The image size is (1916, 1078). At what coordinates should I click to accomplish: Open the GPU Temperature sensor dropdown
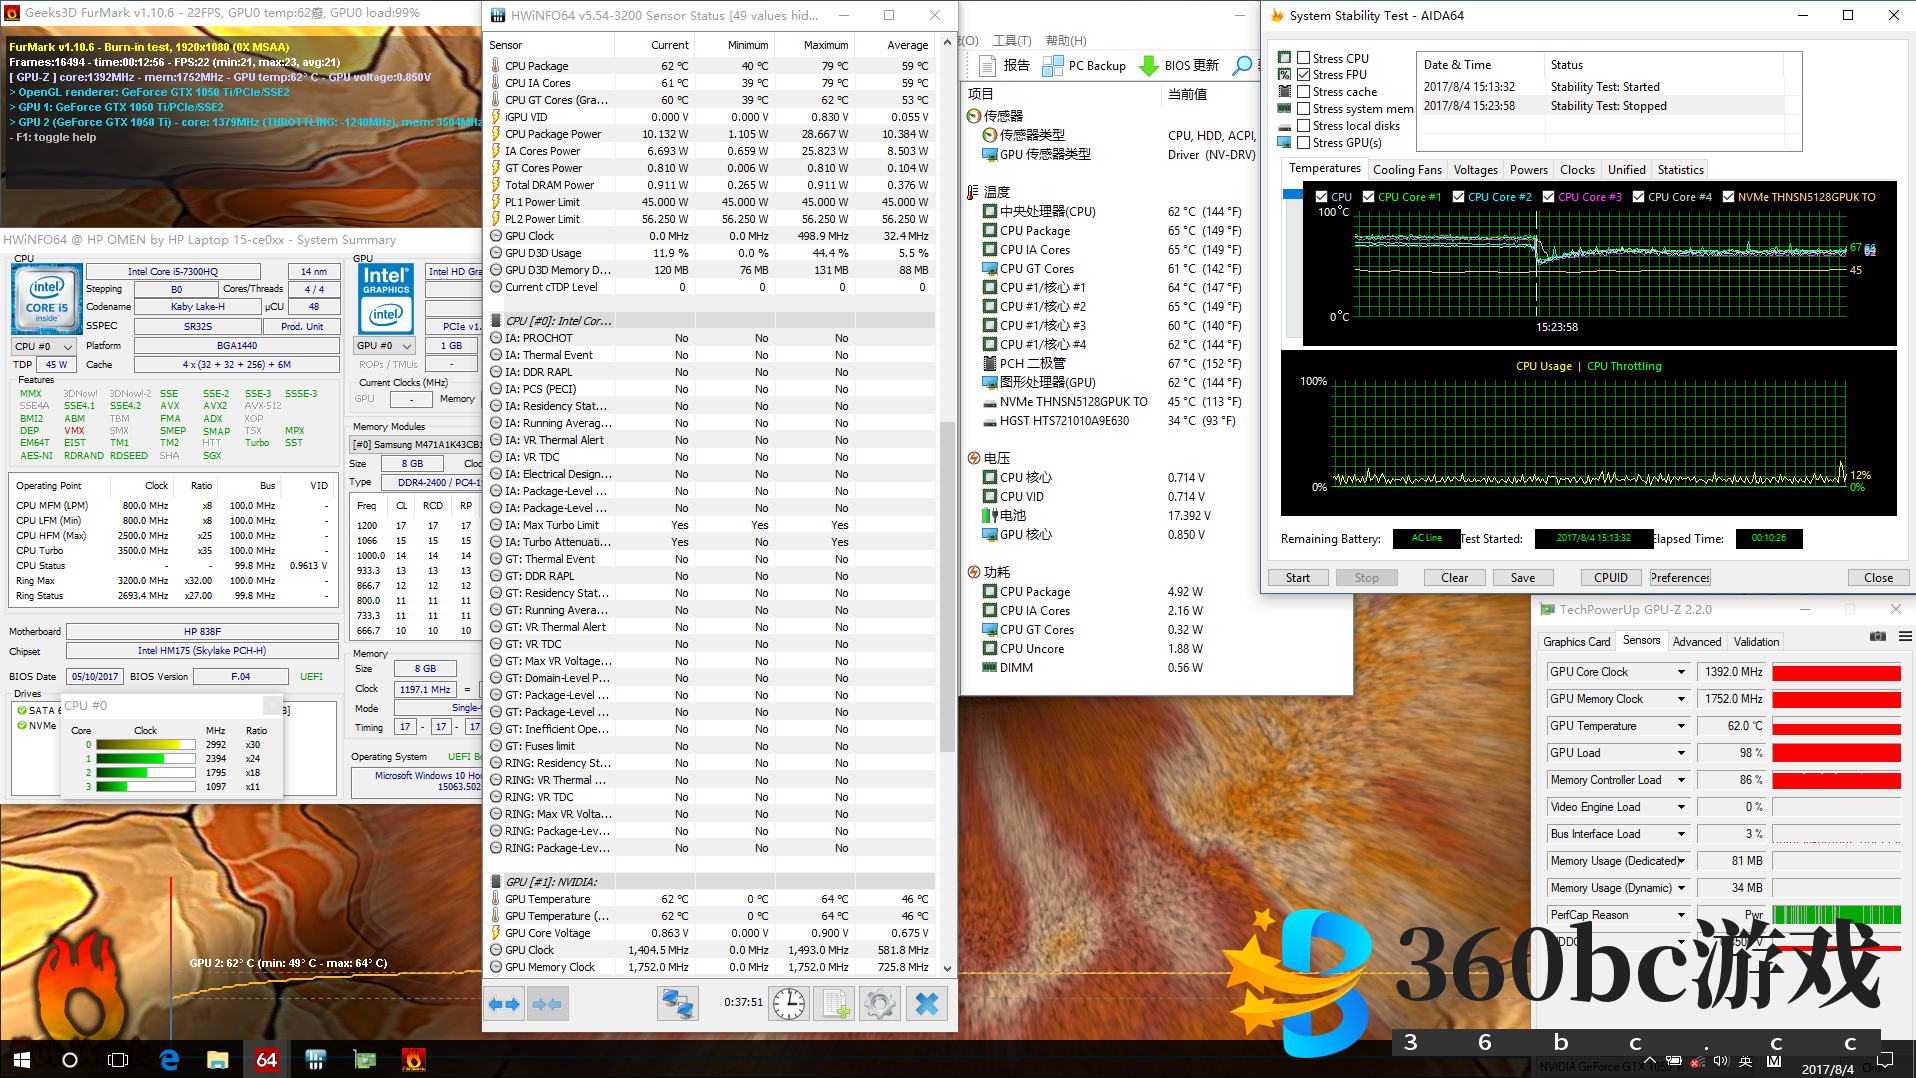click(x=1681, y=726)
